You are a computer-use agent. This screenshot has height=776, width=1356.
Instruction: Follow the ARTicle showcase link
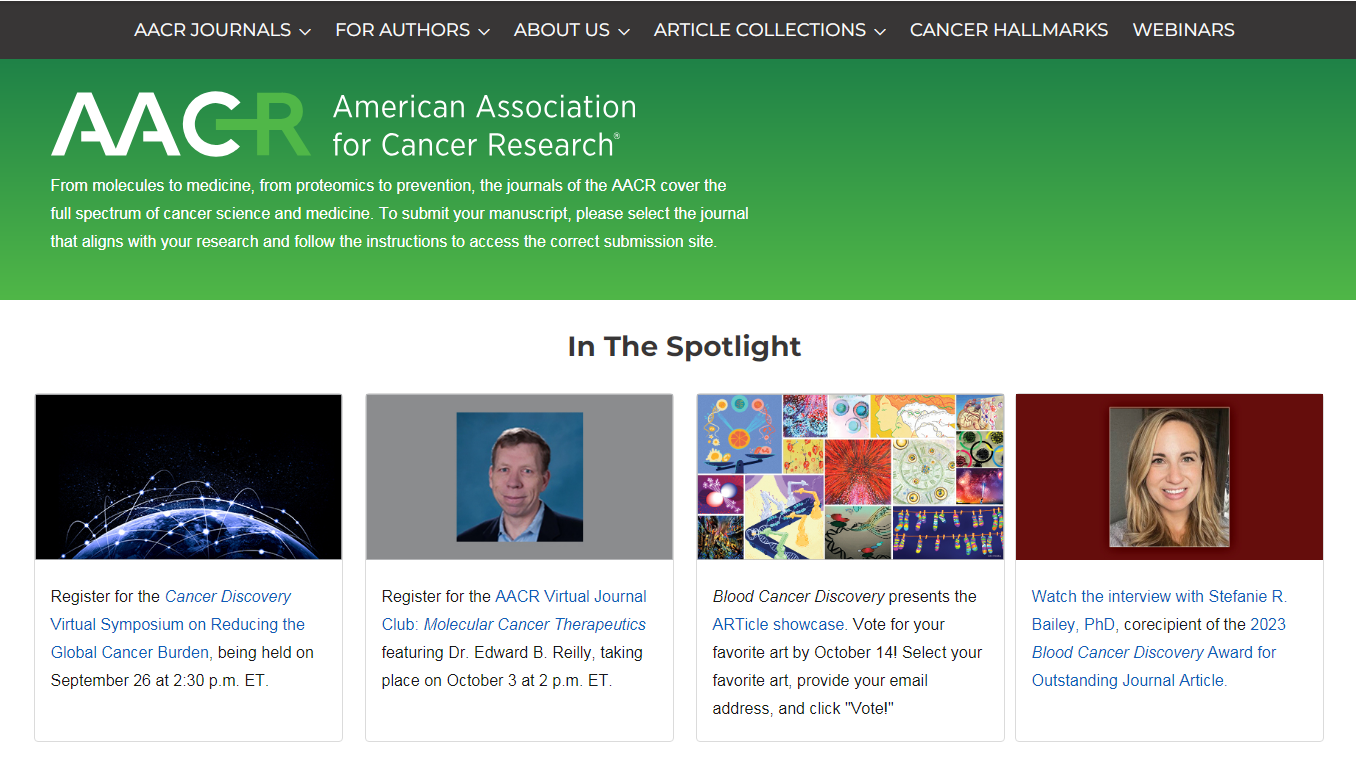click(780, 624)
